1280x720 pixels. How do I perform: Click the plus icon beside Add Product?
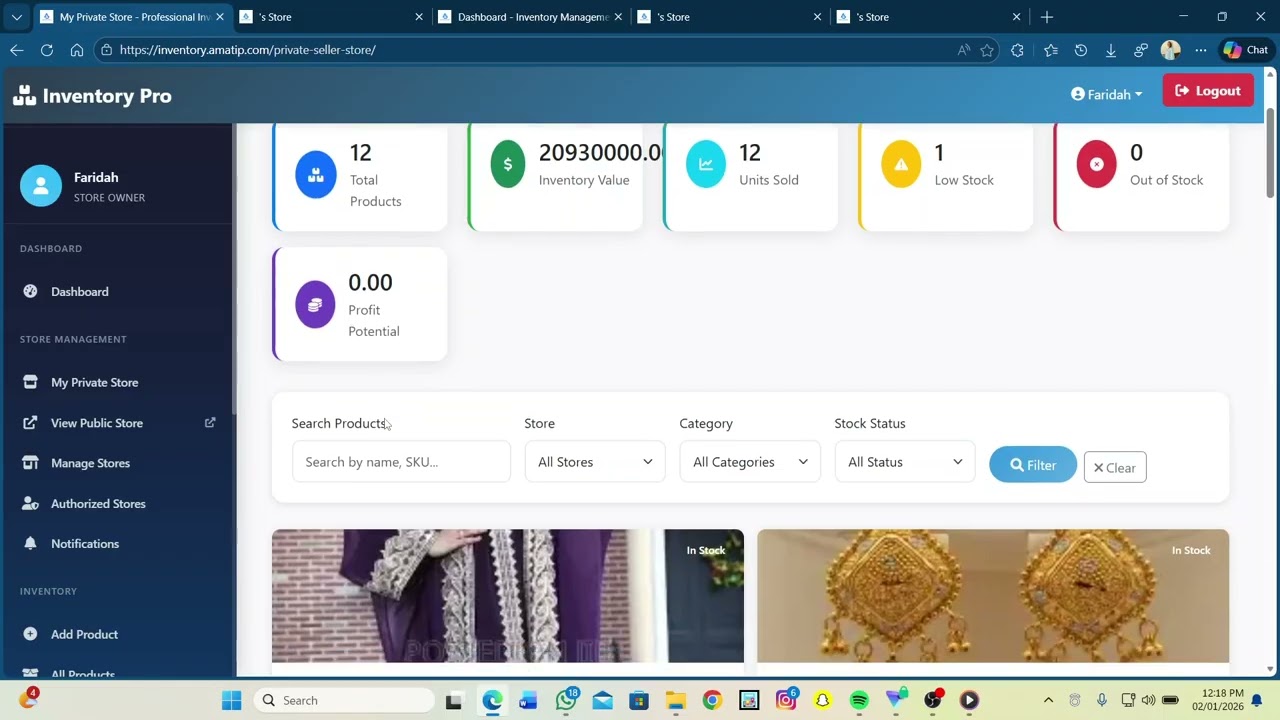(x=30, y=634)
